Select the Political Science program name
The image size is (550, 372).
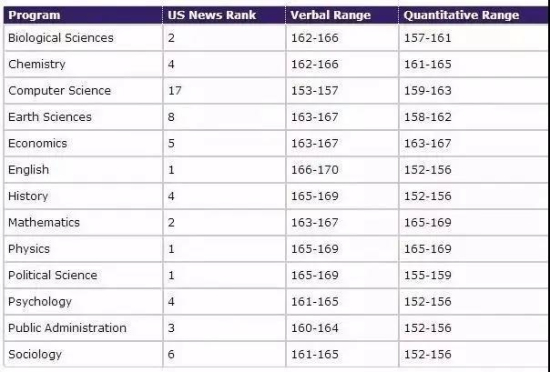(53, 275)
